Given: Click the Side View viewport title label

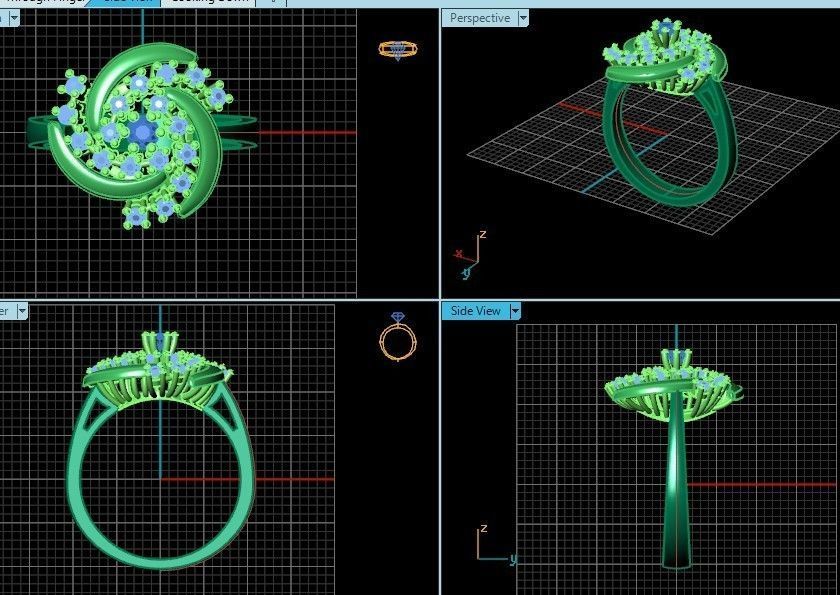Looking at the screenshot, I should [475, 311].
